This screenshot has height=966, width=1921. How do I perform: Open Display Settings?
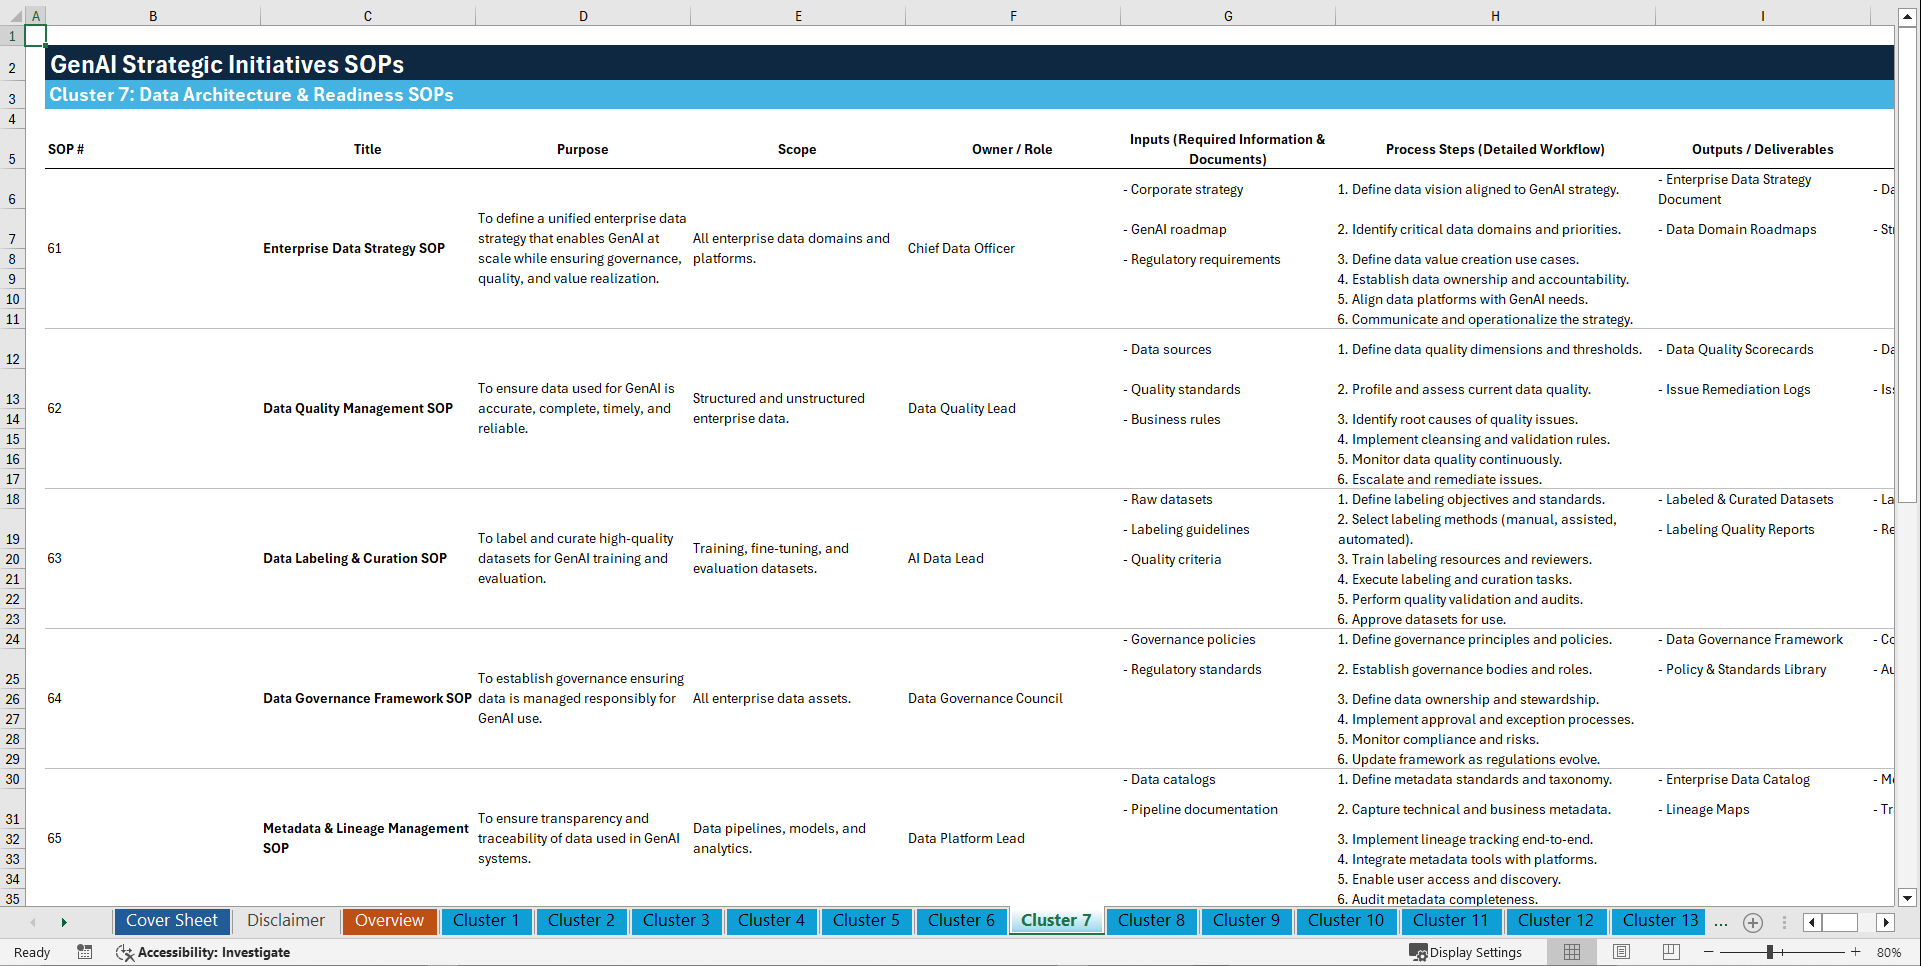click(x=1466, y=952)
